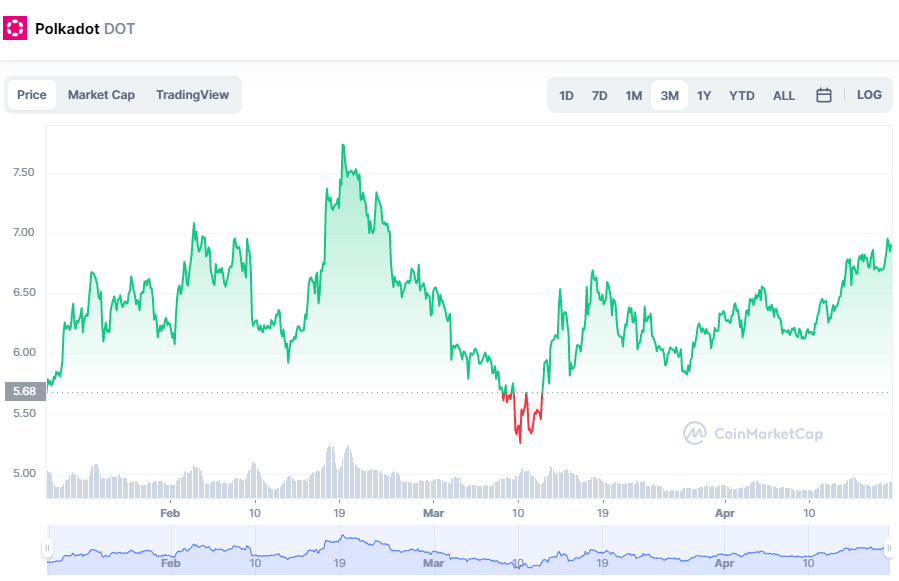
Task: Click the Polkadot logo icon
Action: pos(15,28)
